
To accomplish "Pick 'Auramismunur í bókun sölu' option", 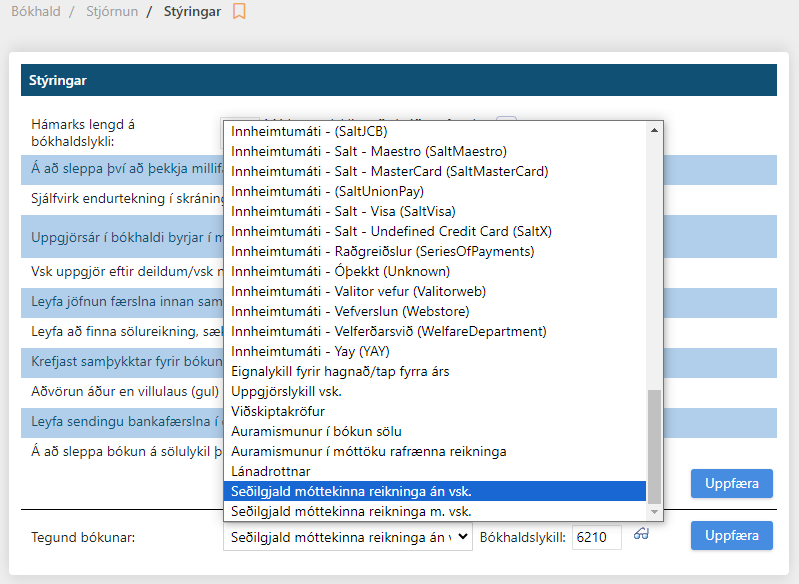I will click(316, 431).
